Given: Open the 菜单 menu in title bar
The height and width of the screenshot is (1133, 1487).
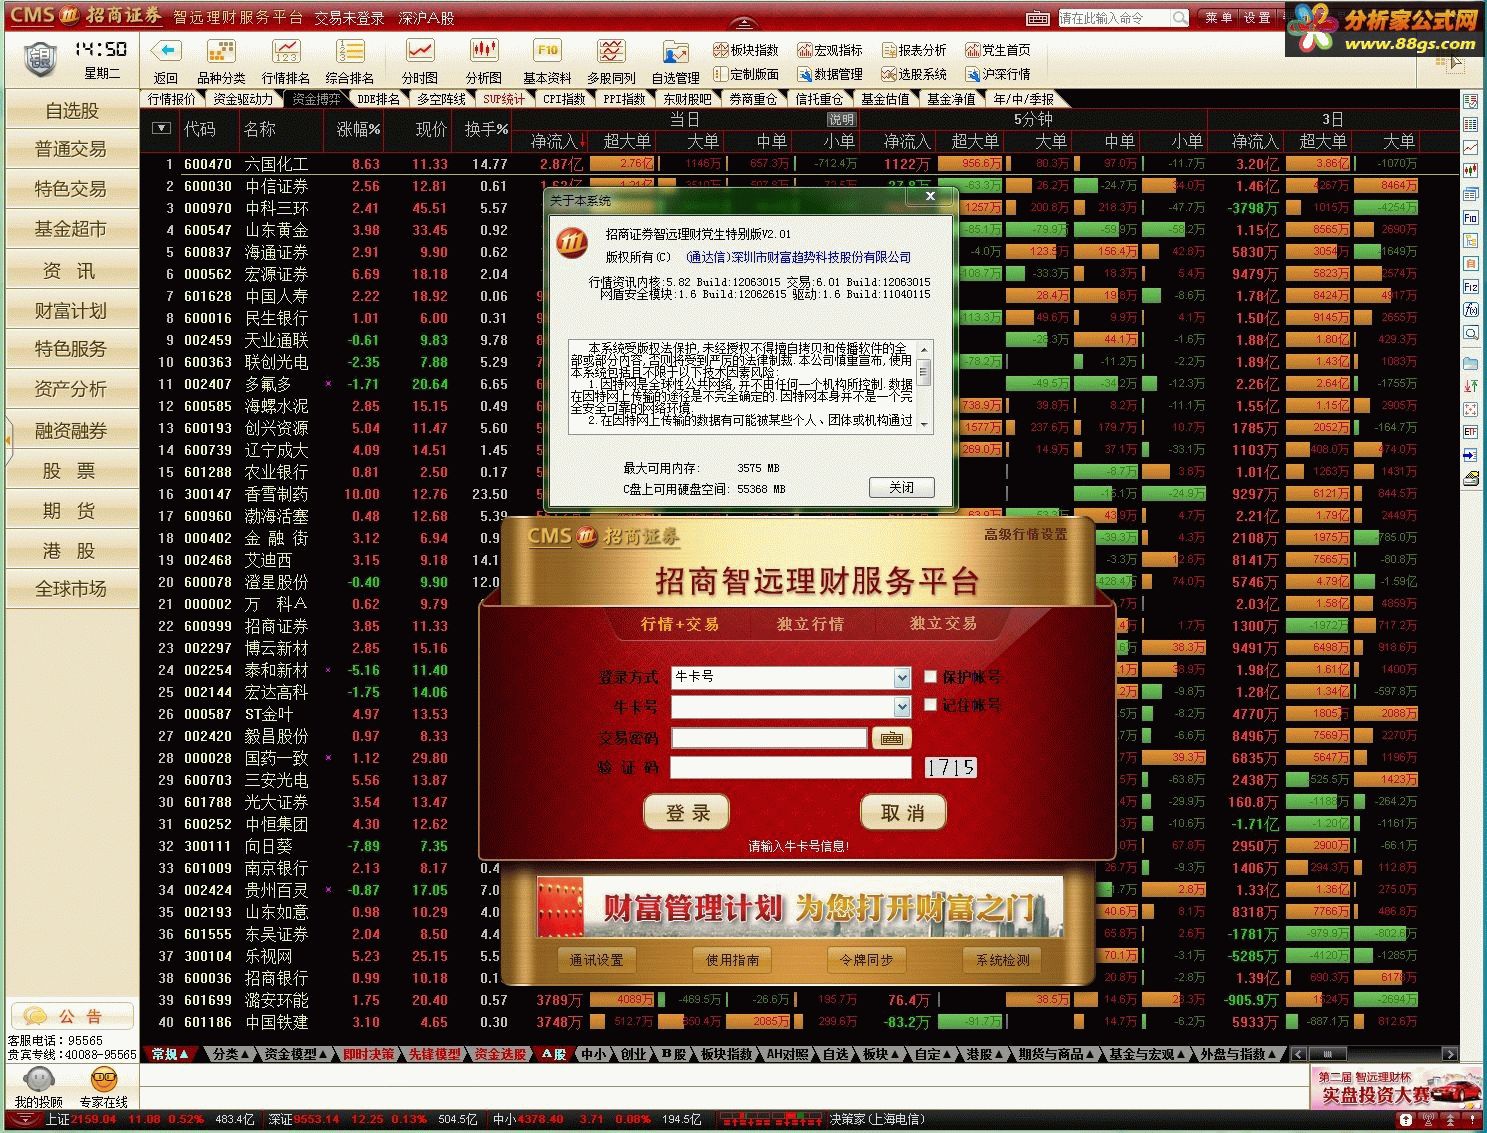Looking at the screenshot, I should (x=1218, y=18).
